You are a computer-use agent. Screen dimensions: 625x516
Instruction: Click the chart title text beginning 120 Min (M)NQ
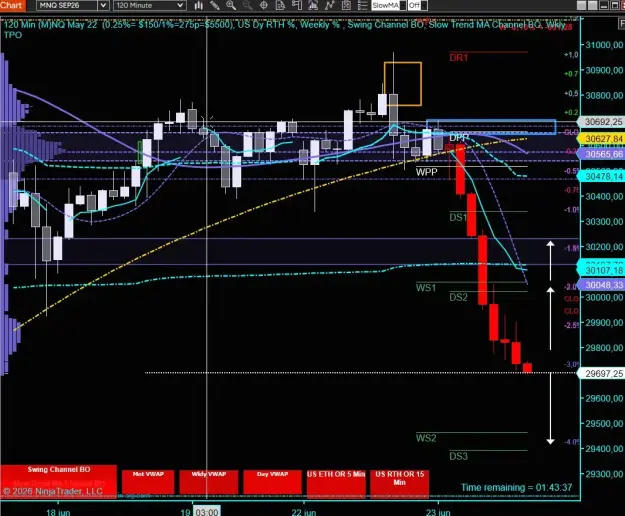285,29
